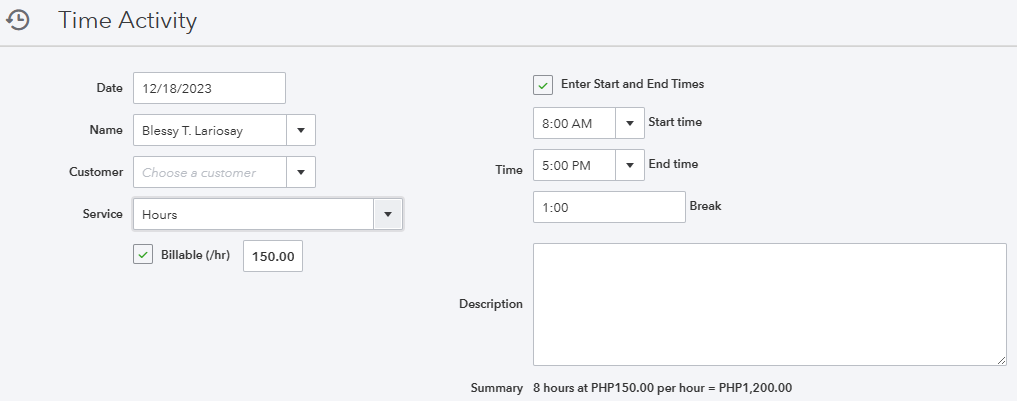1017x401 pixels.
Task: Click inside the Description text area
Action: 769,304
